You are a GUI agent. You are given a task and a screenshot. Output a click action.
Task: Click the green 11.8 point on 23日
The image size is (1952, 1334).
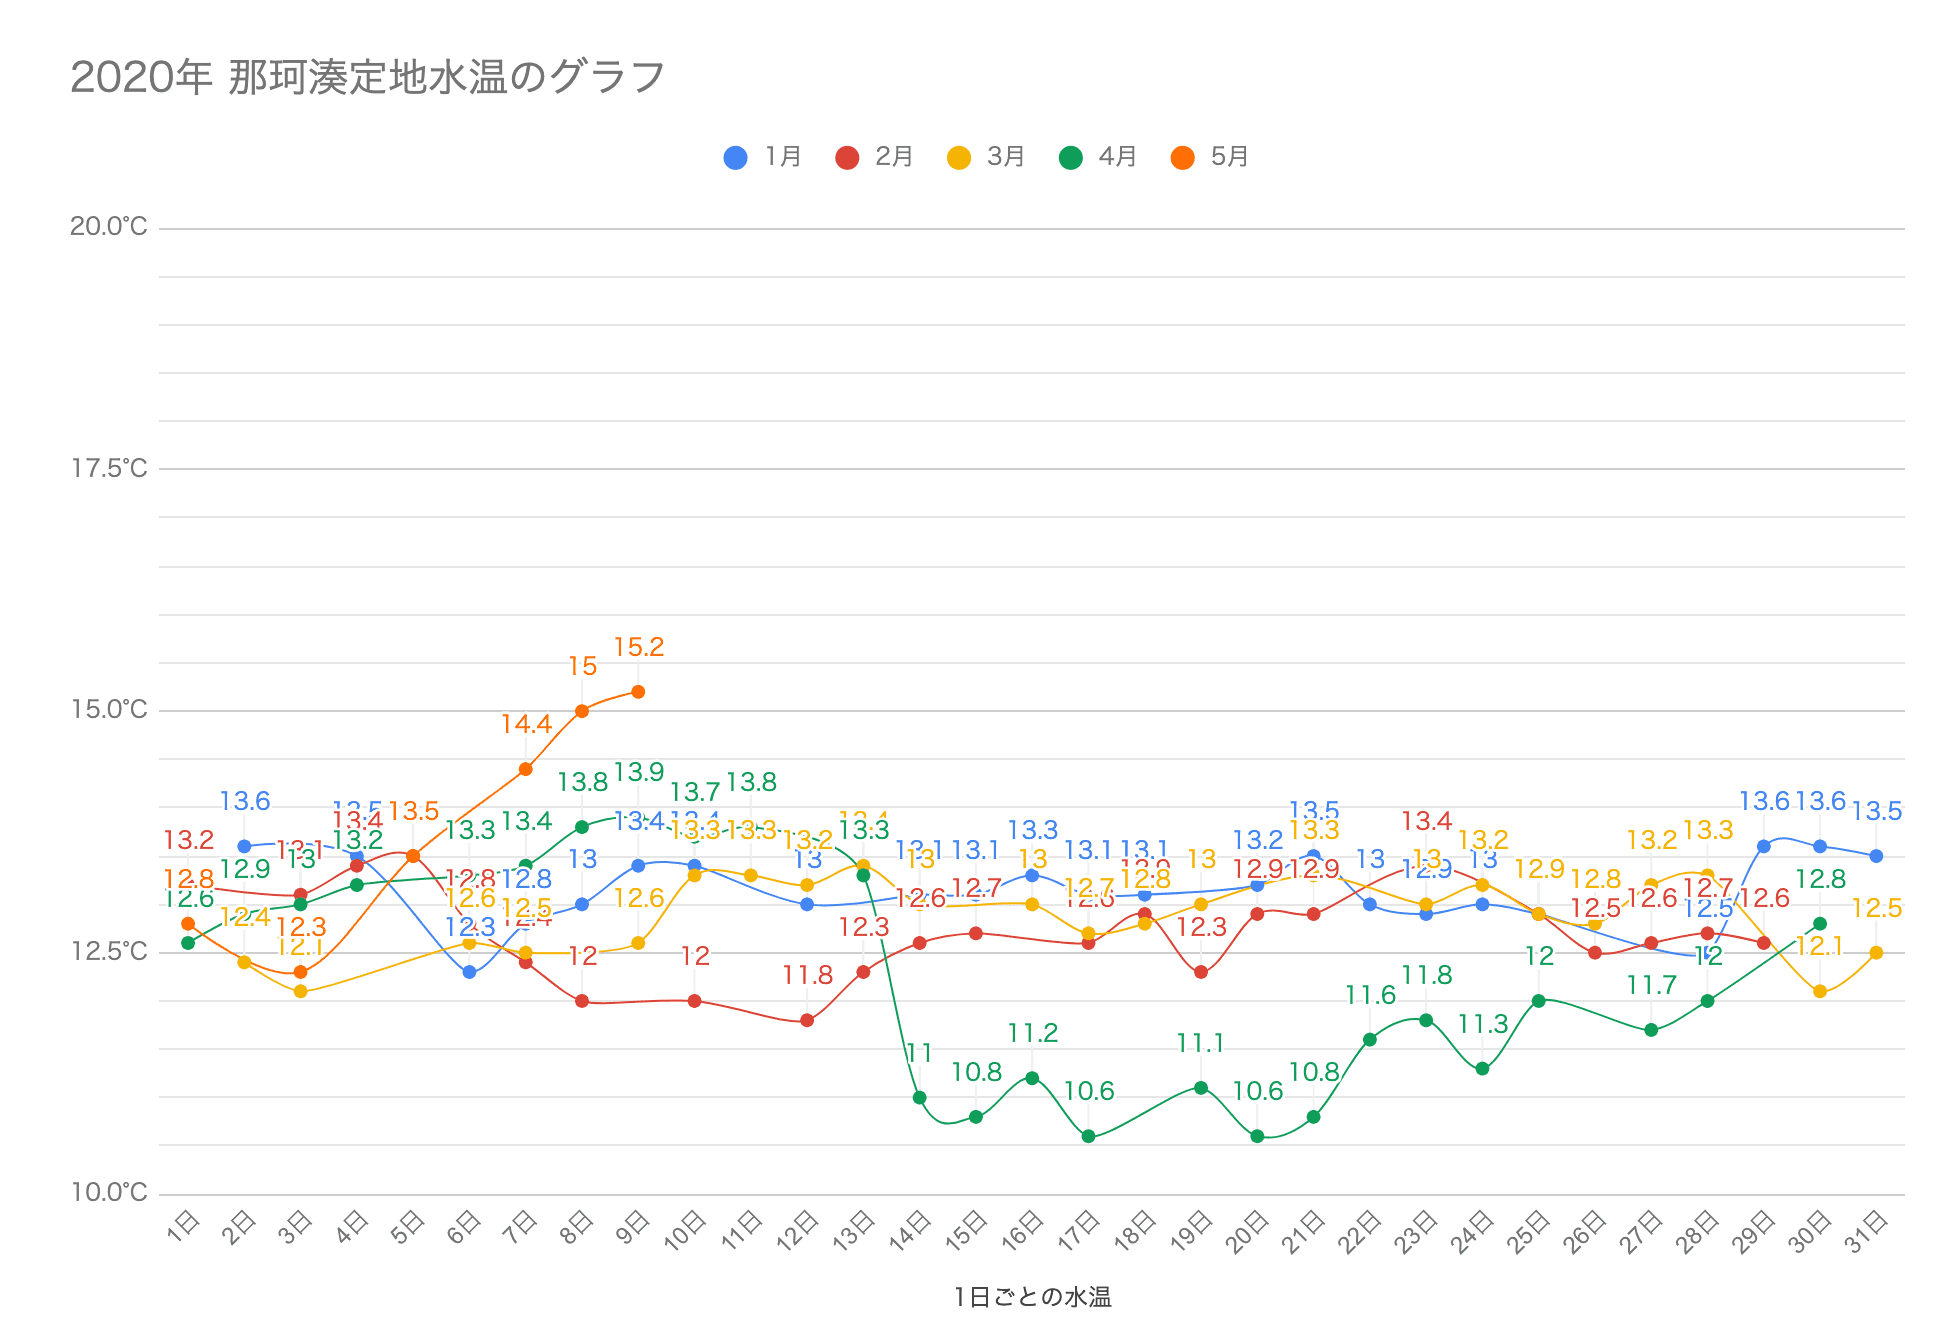tap(1426, 1020)
